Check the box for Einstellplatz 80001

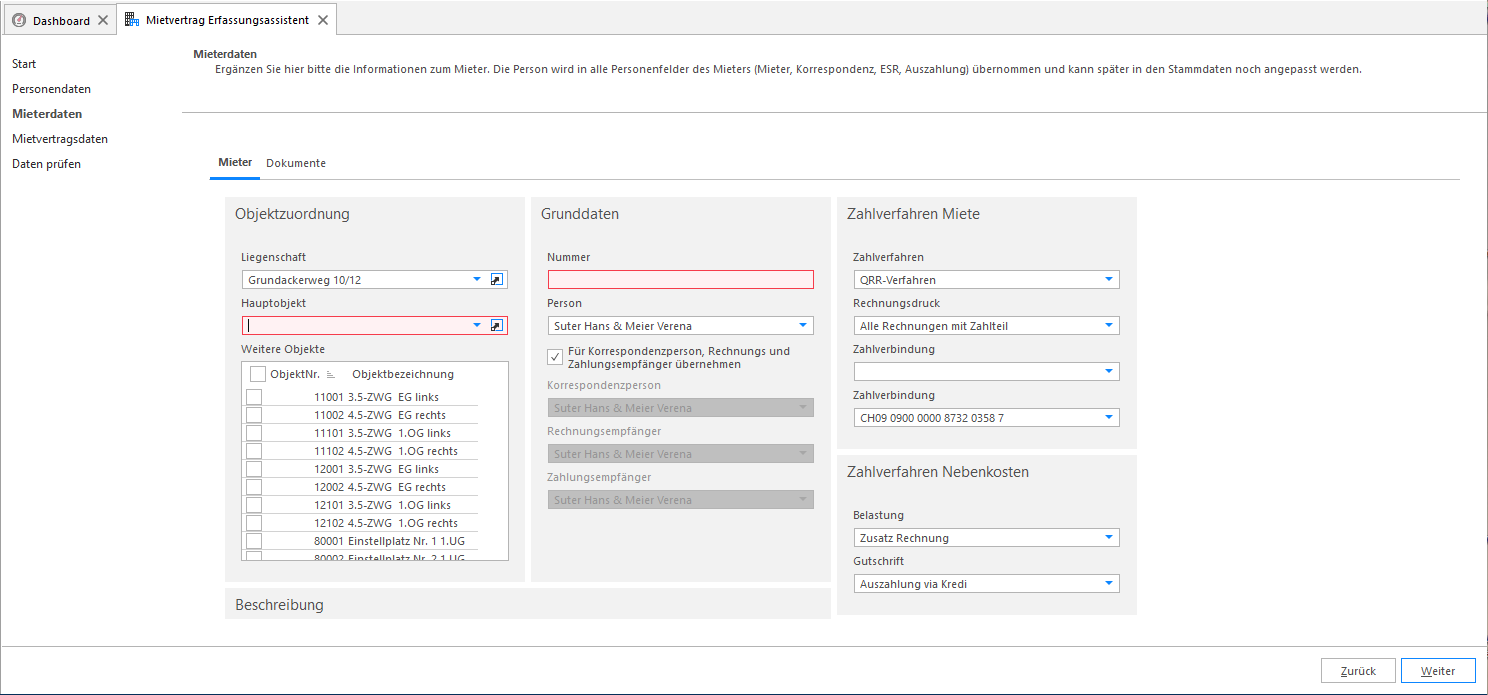[x=254, y=541]
